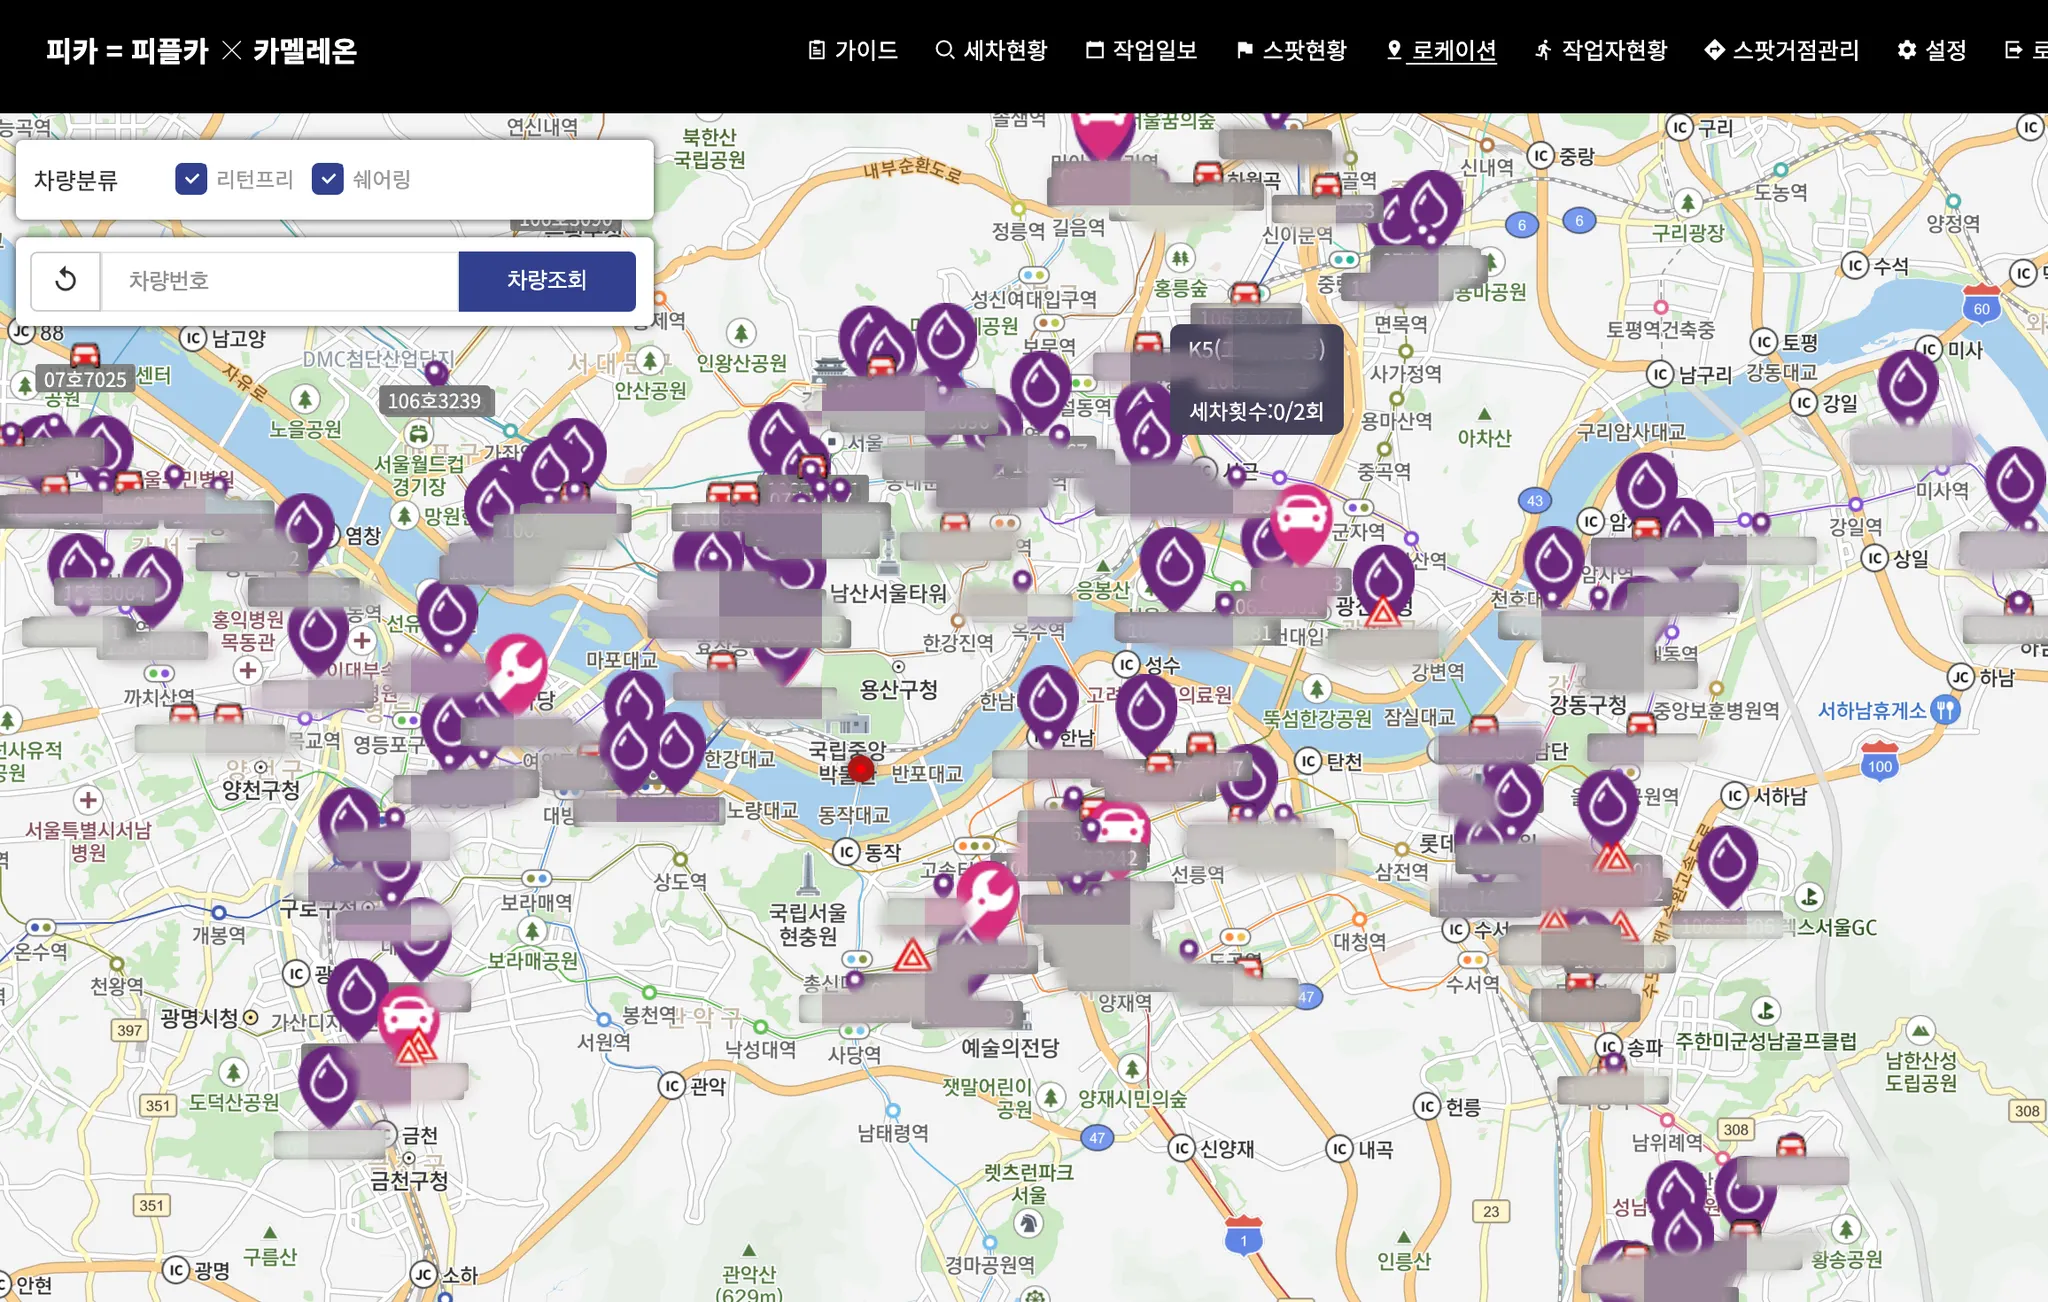This screenshot has width=2048, height=1302.
Task: Click the pink car marker near 군자역
Action: click(x=1299, y=518)
